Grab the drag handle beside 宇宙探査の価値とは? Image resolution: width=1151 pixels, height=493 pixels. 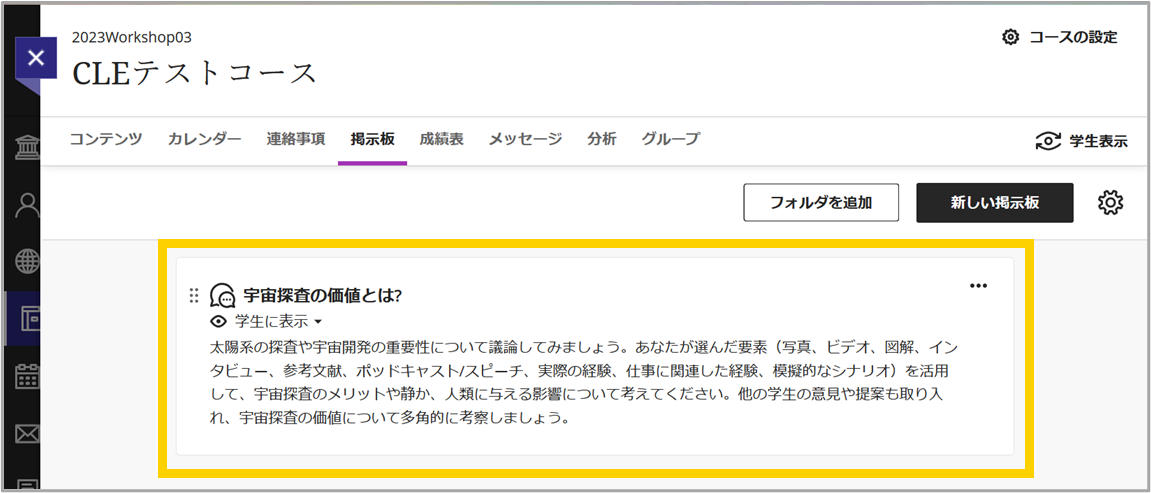tap(194, 296)
